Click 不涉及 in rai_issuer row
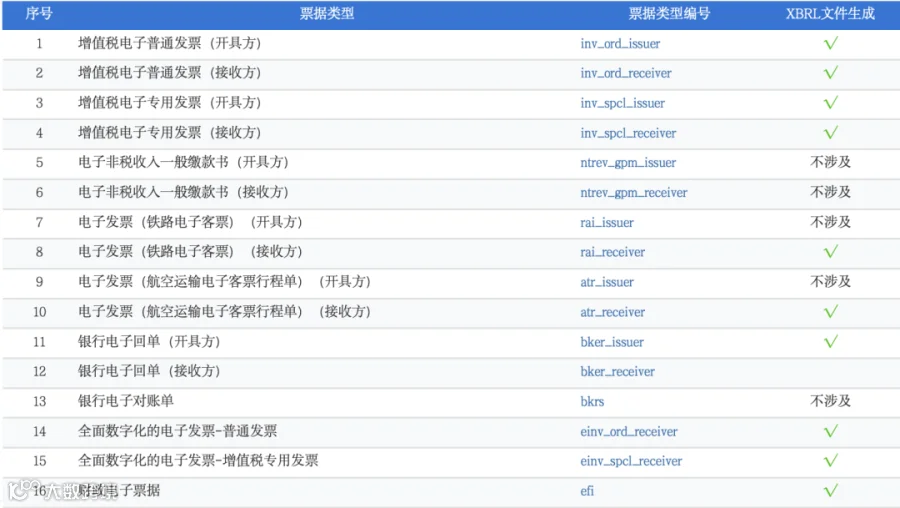Viewport: 900px width, 508px height. (x=830, y=222)
